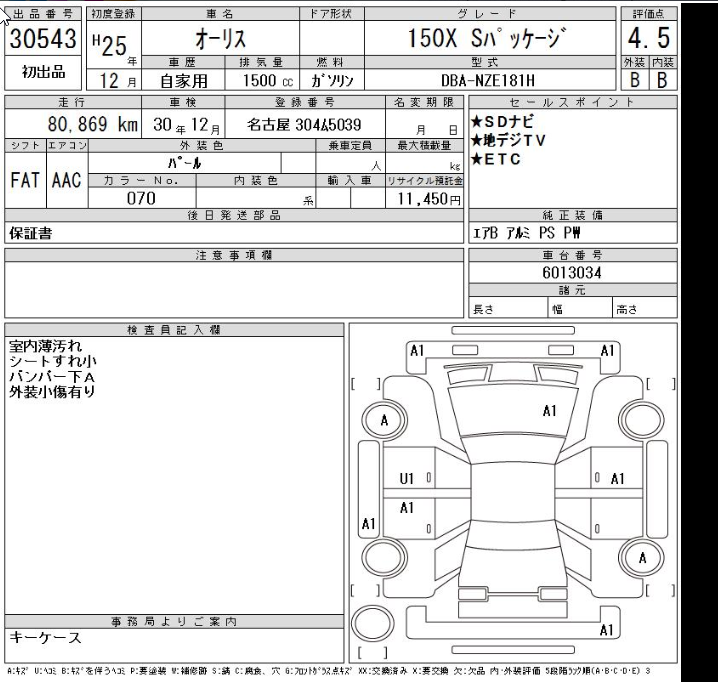Click the A1 mark on the windshield area

pos(549,410)
